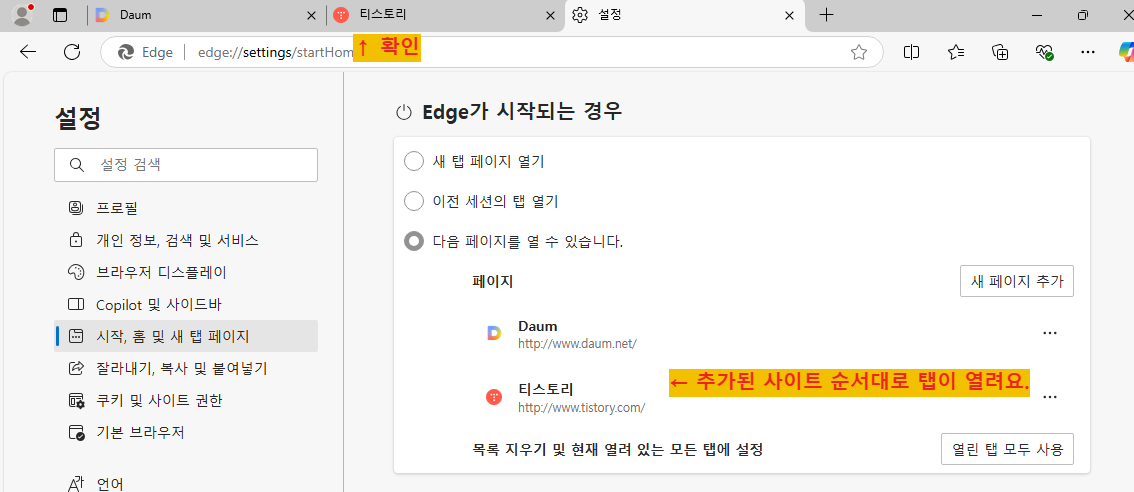Viewport: 1134px width, 492px height.
Task: Toggle split screen icon
Action: [x=911, y=52]
